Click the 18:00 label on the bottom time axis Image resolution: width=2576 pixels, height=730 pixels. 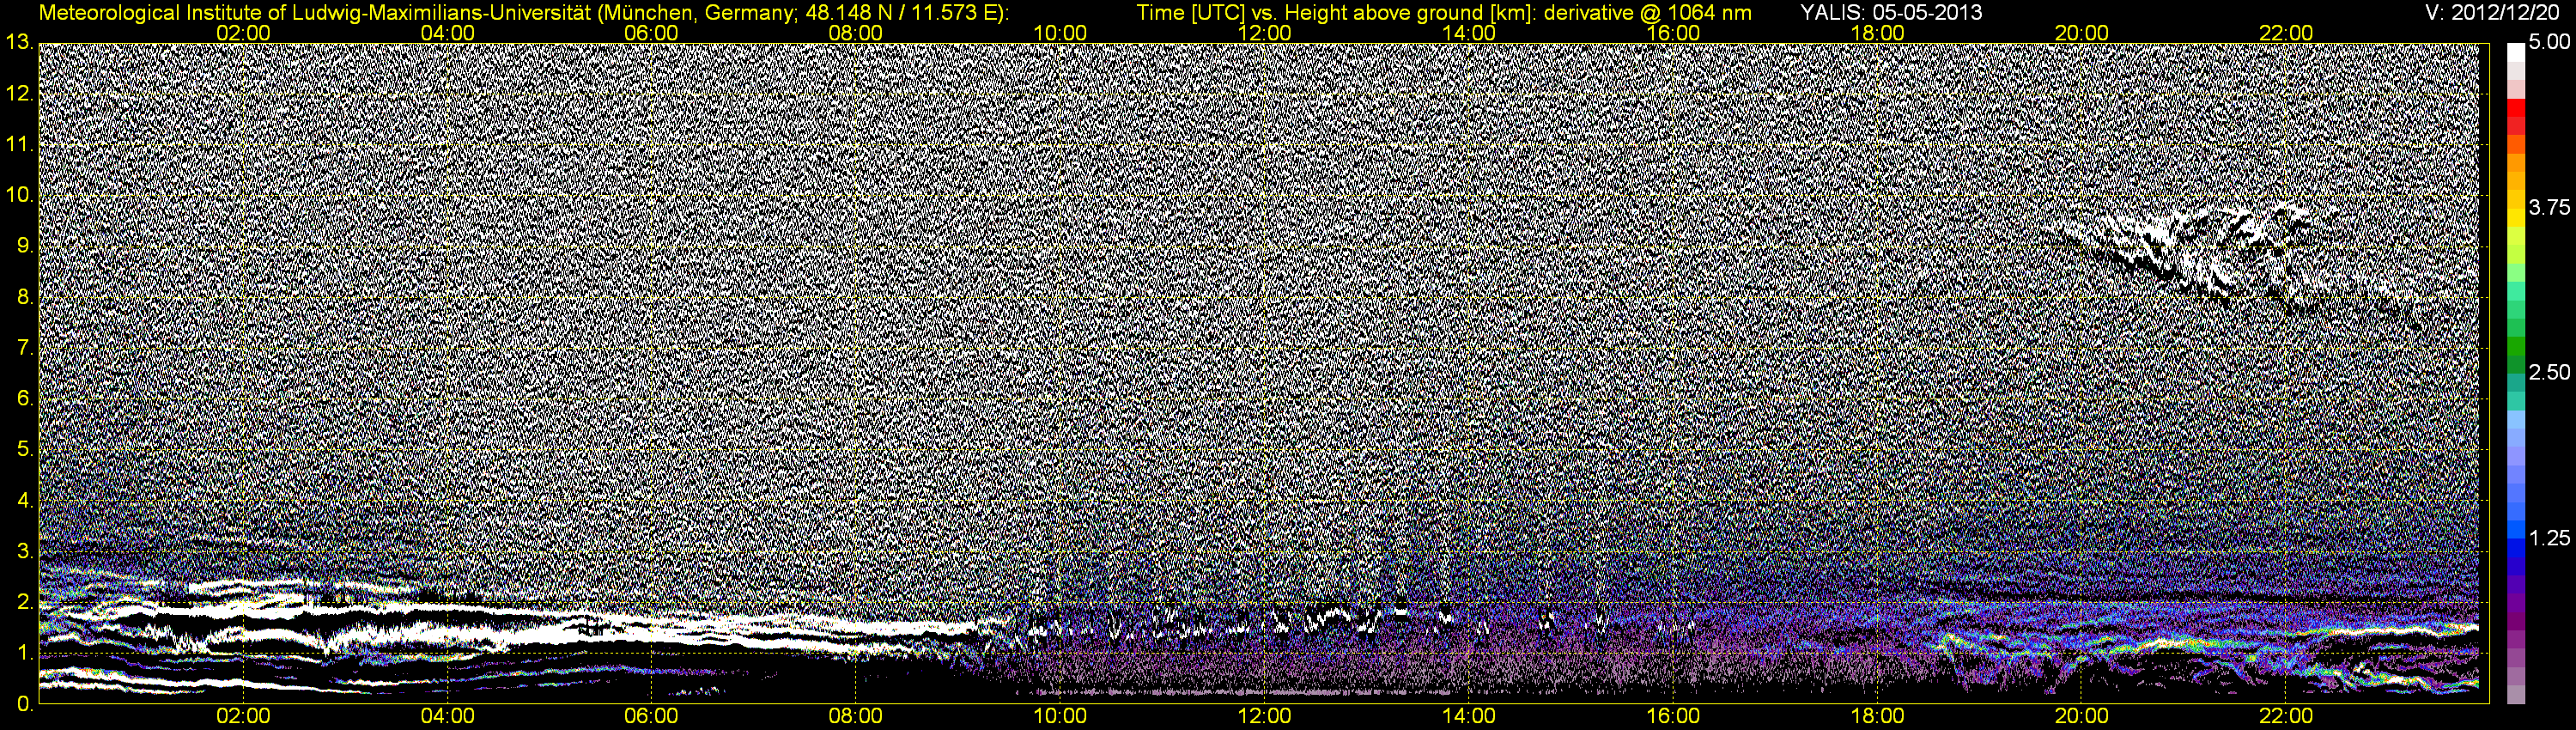pyautogui.click(x=1878, y=717)
